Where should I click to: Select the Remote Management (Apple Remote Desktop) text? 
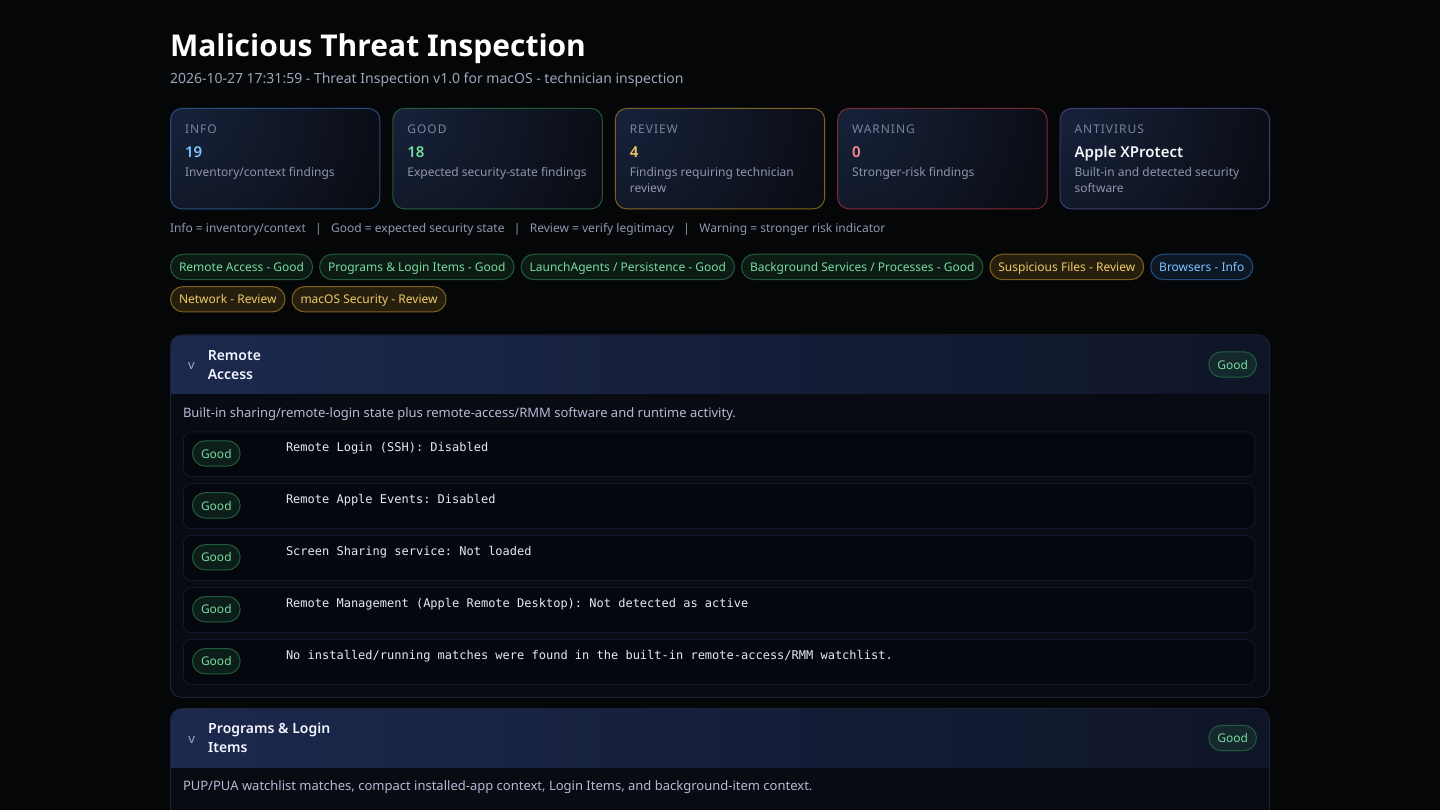(x=517, y=603)
